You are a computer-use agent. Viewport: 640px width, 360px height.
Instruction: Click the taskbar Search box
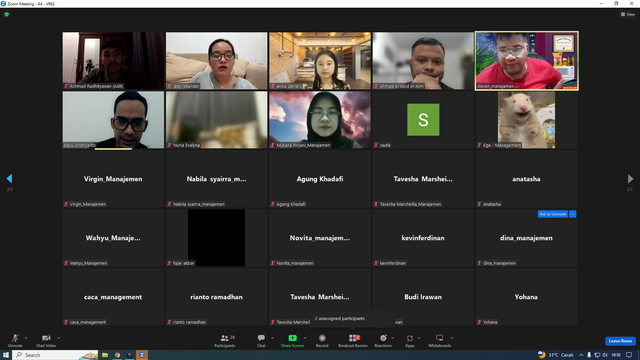[x=56, y=355]
